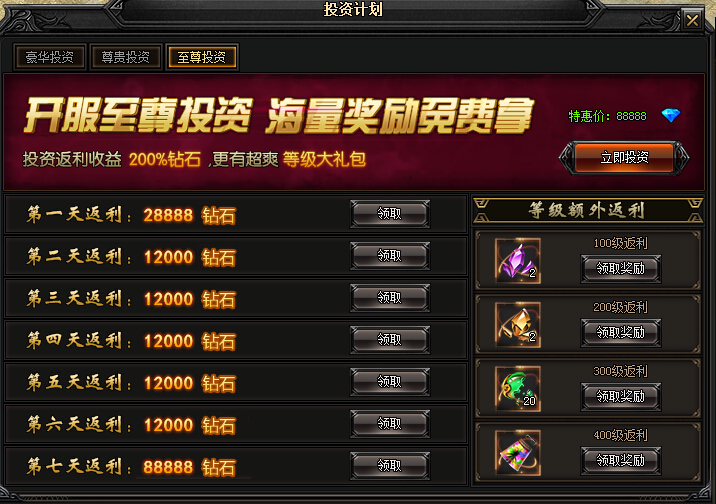
Task: Click the 立即投资 button
Action: (624, 158)
